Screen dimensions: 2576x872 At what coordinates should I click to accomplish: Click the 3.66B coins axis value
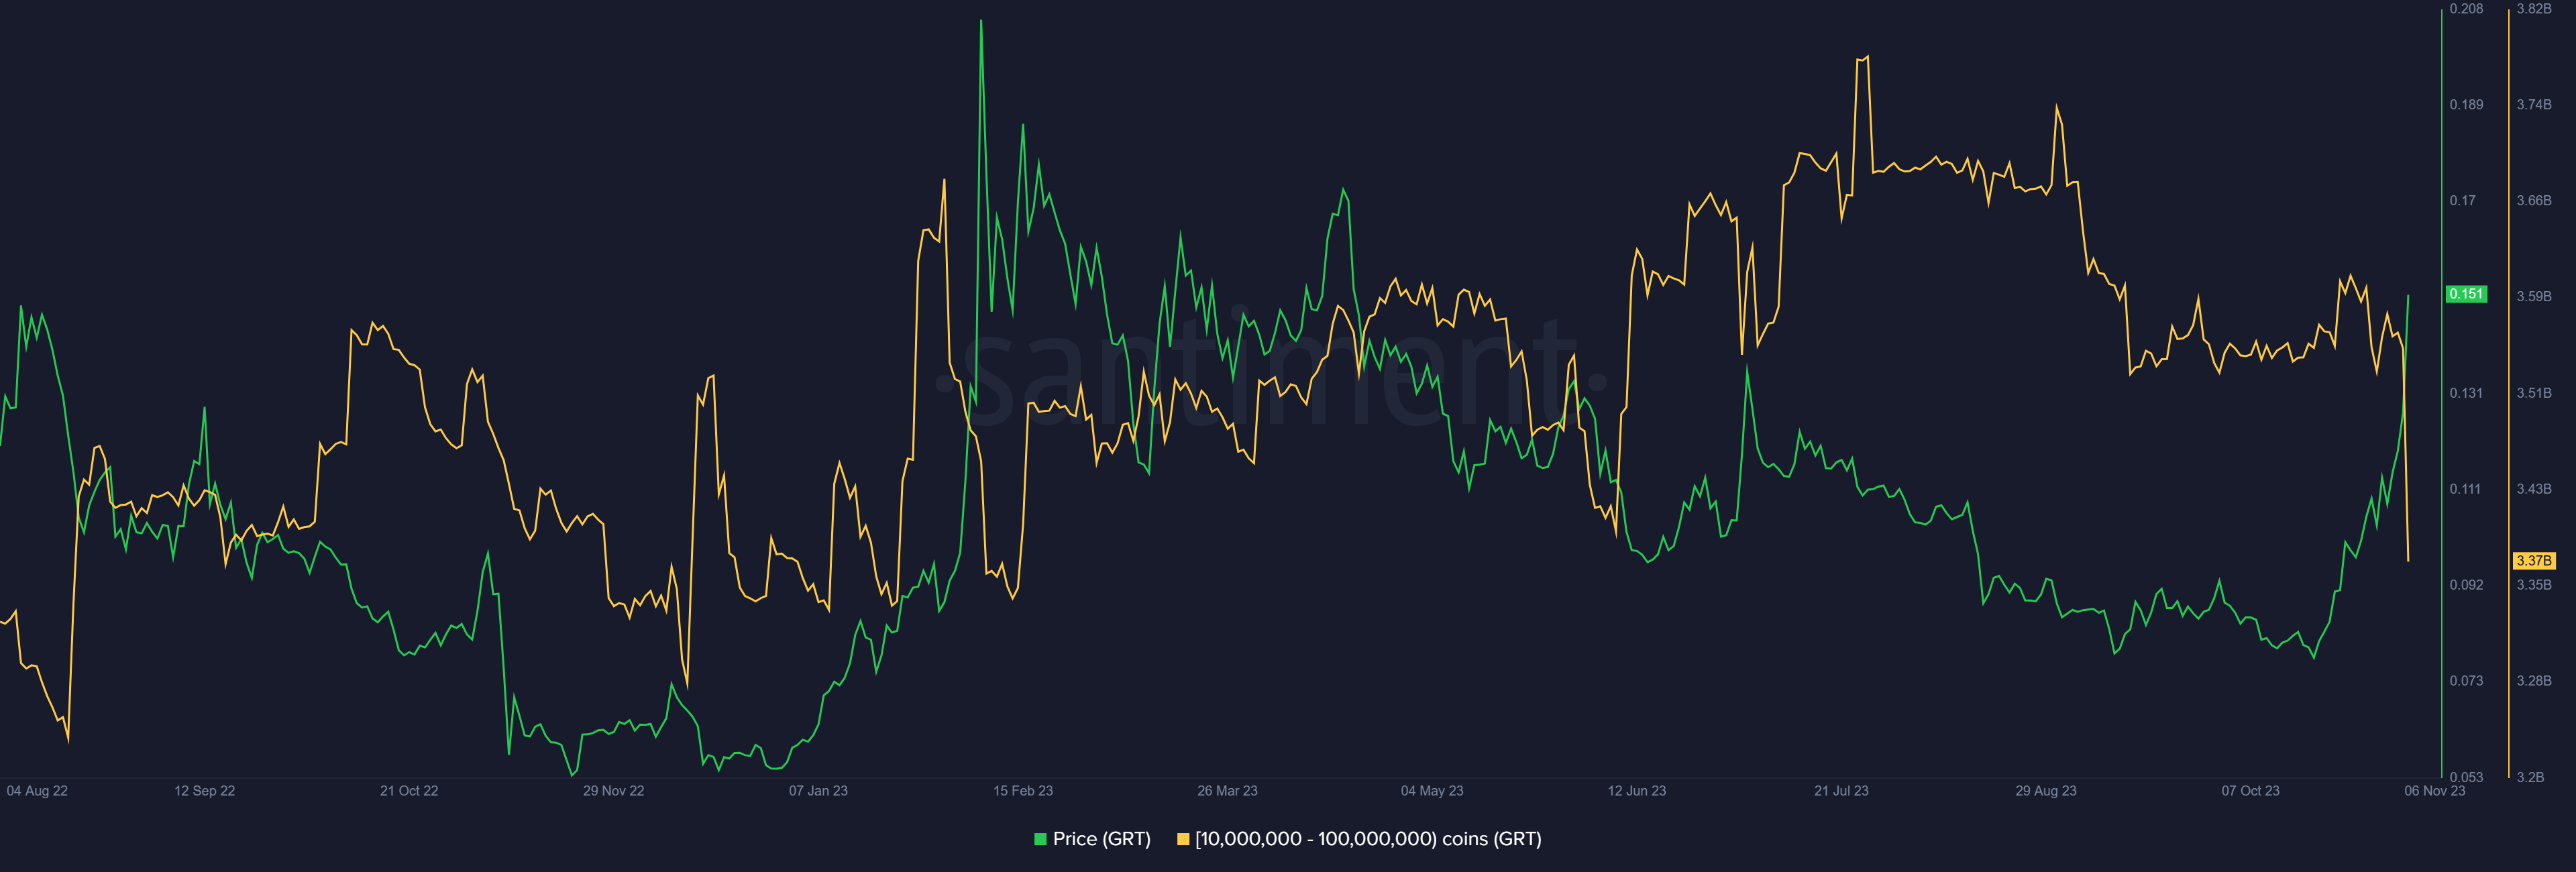[2534, 201]
